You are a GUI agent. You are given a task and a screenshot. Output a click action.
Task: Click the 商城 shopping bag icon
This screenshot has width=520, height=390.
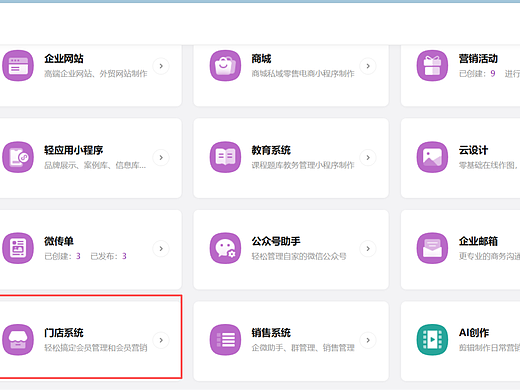tap(225, 66)
